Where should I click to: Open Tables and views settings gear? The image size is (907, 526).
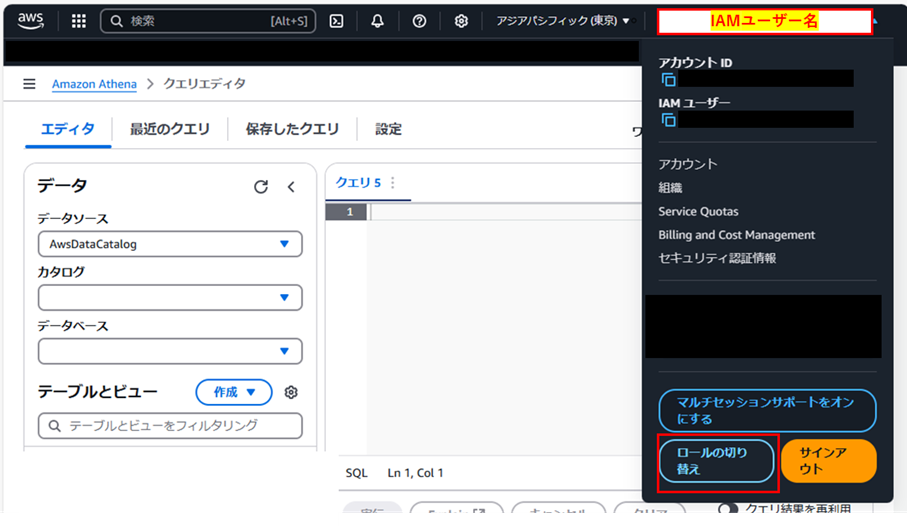(x=291, y=392)
